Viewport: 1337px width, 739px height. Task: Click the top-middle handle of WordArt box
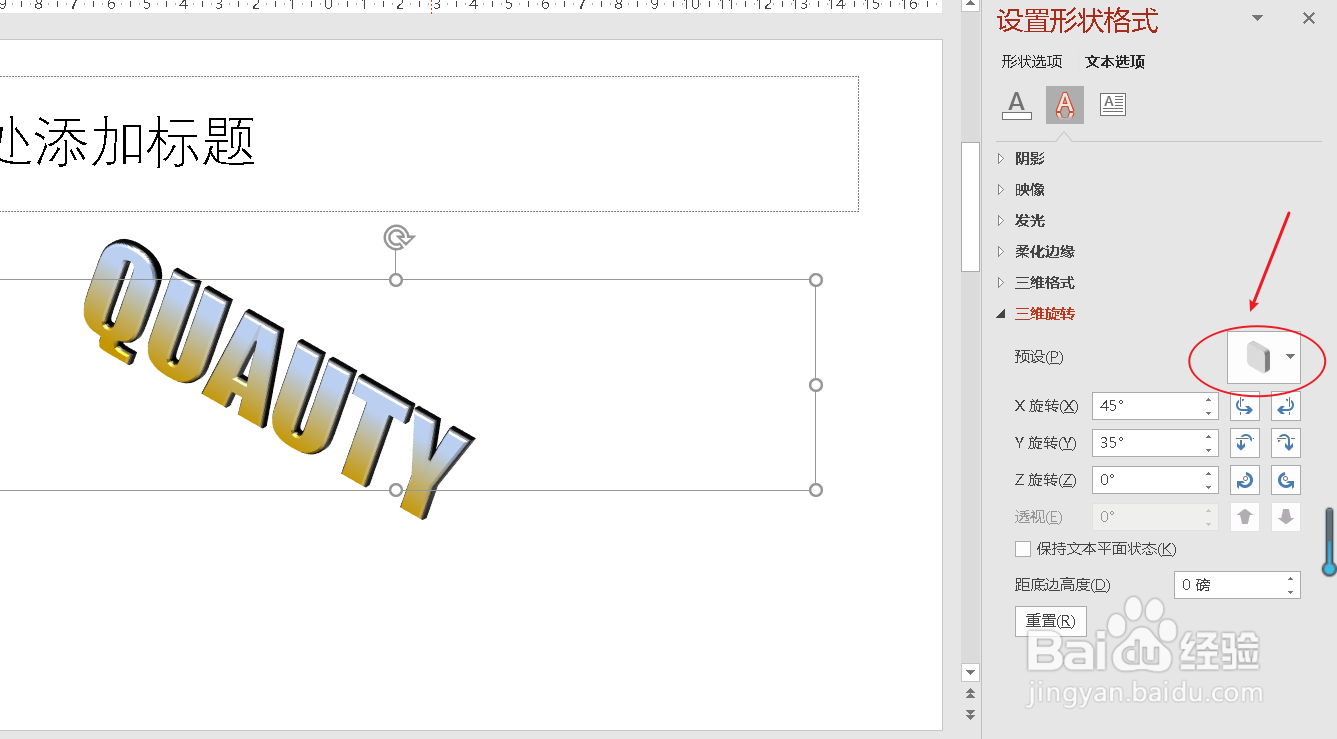pyautogui.click(x=396, y=280)
